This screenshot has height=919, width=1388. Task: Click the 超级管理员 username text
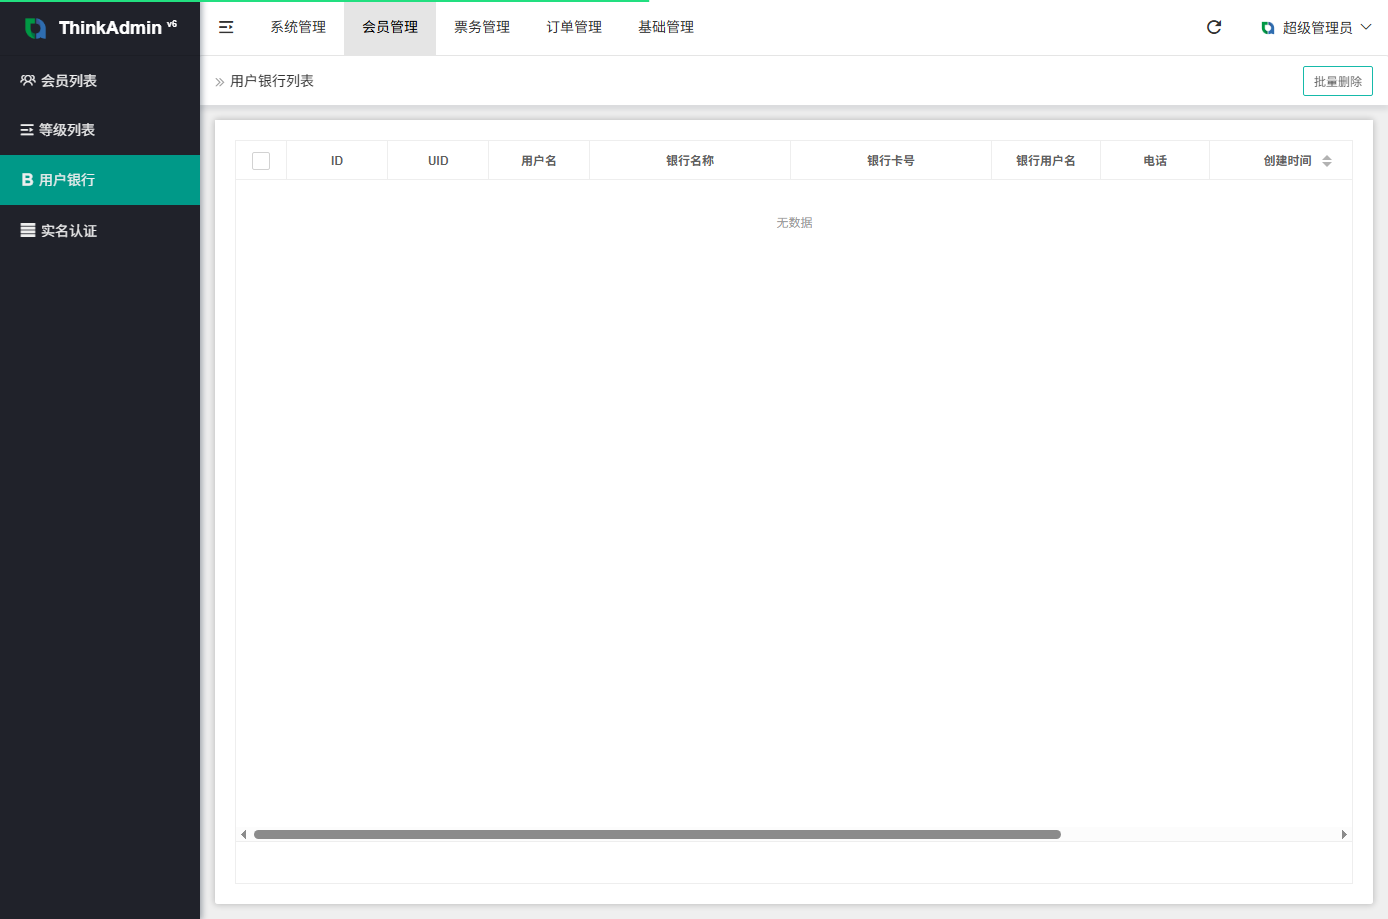(1318, 28)
